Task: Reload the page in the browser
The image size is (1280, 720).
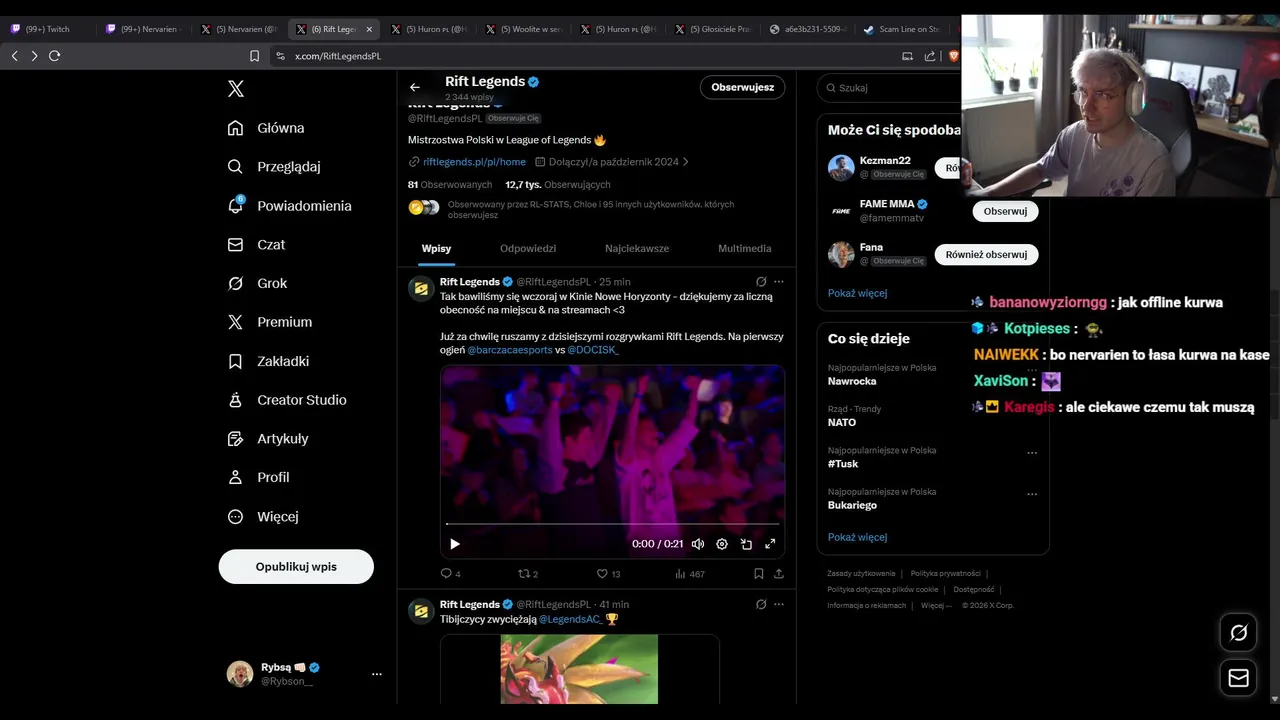Action: pyautogui.click(x=55, y=56)
